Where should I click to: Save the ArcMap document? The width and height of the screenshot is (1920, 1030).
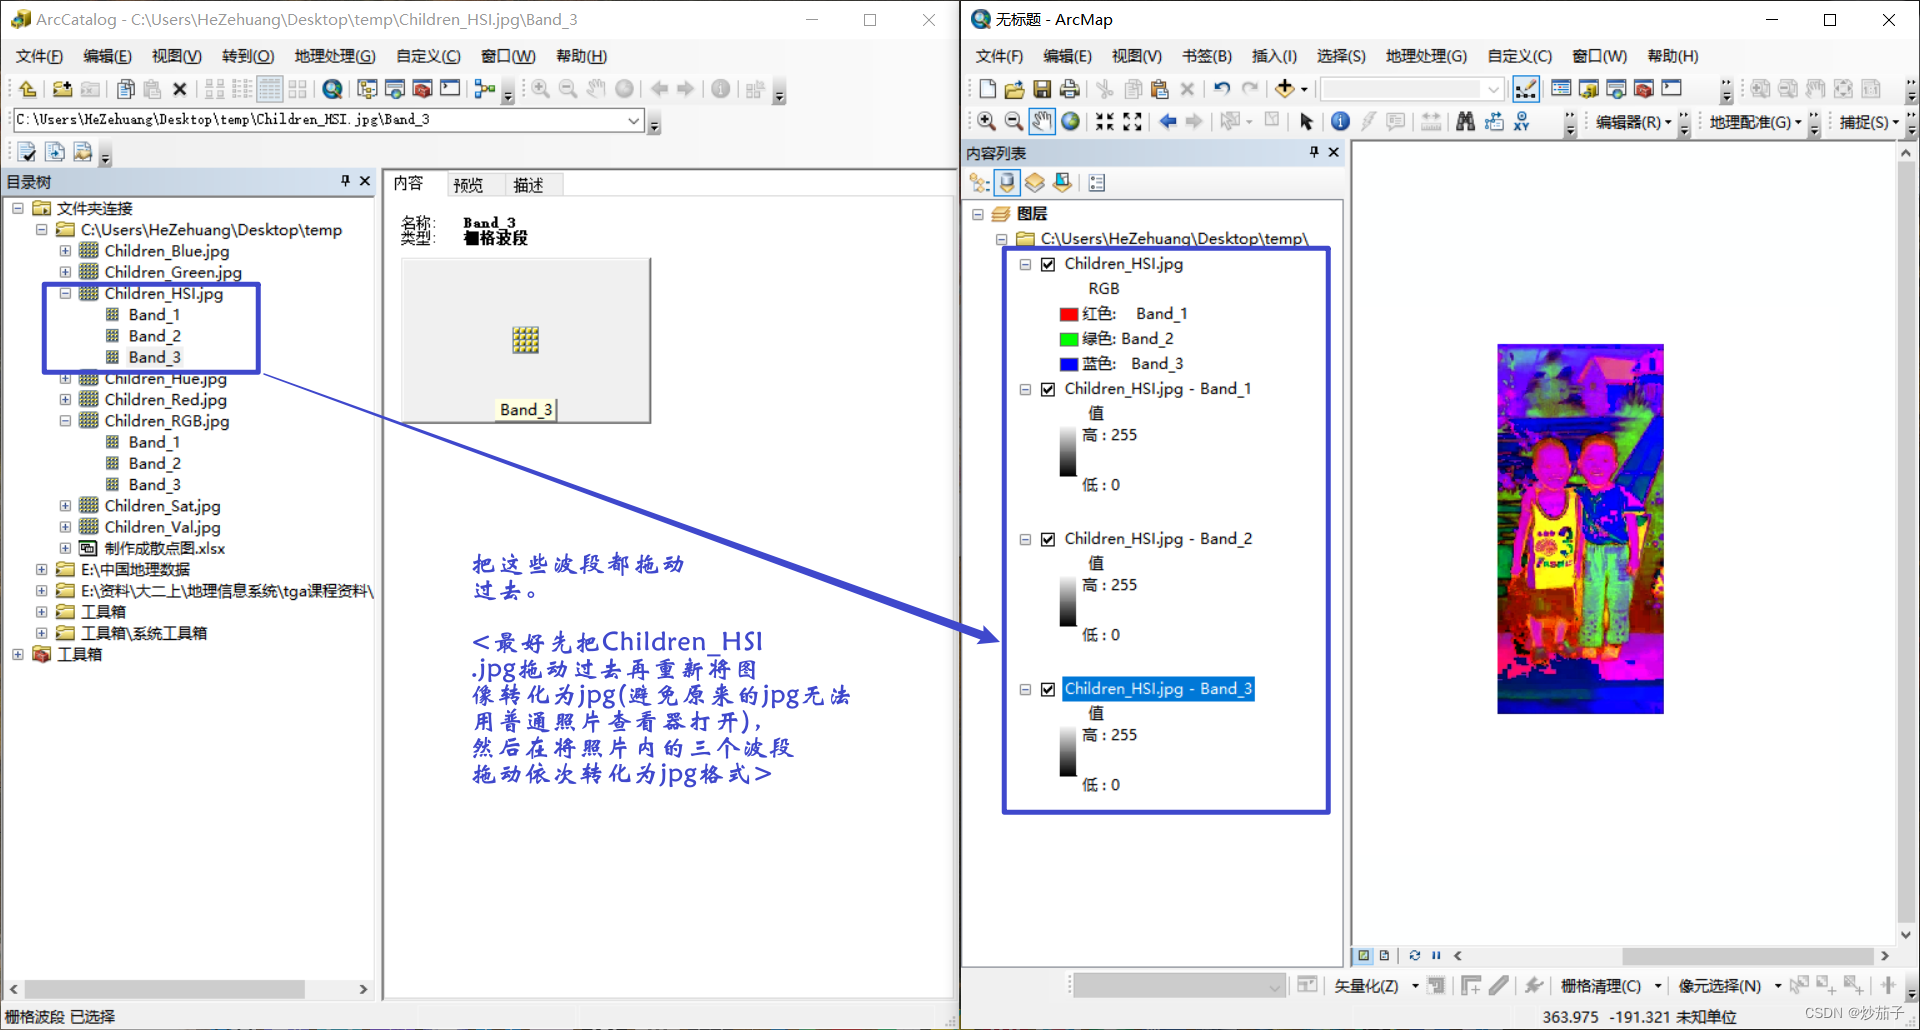pyautogui.click(x=1042, y=89)
